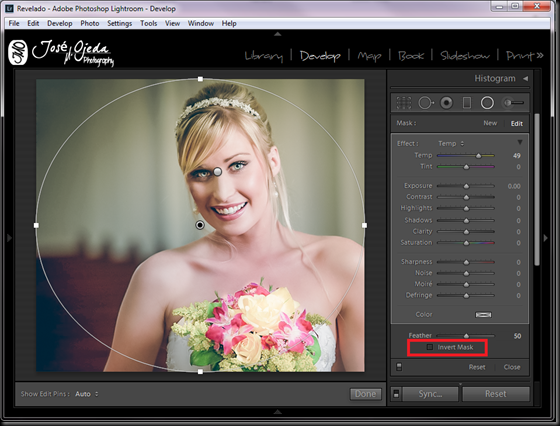Toggle the switch beside the Sync button
Image resolution: width=560 pixels, height=426 pixels.
click(396, 394)
